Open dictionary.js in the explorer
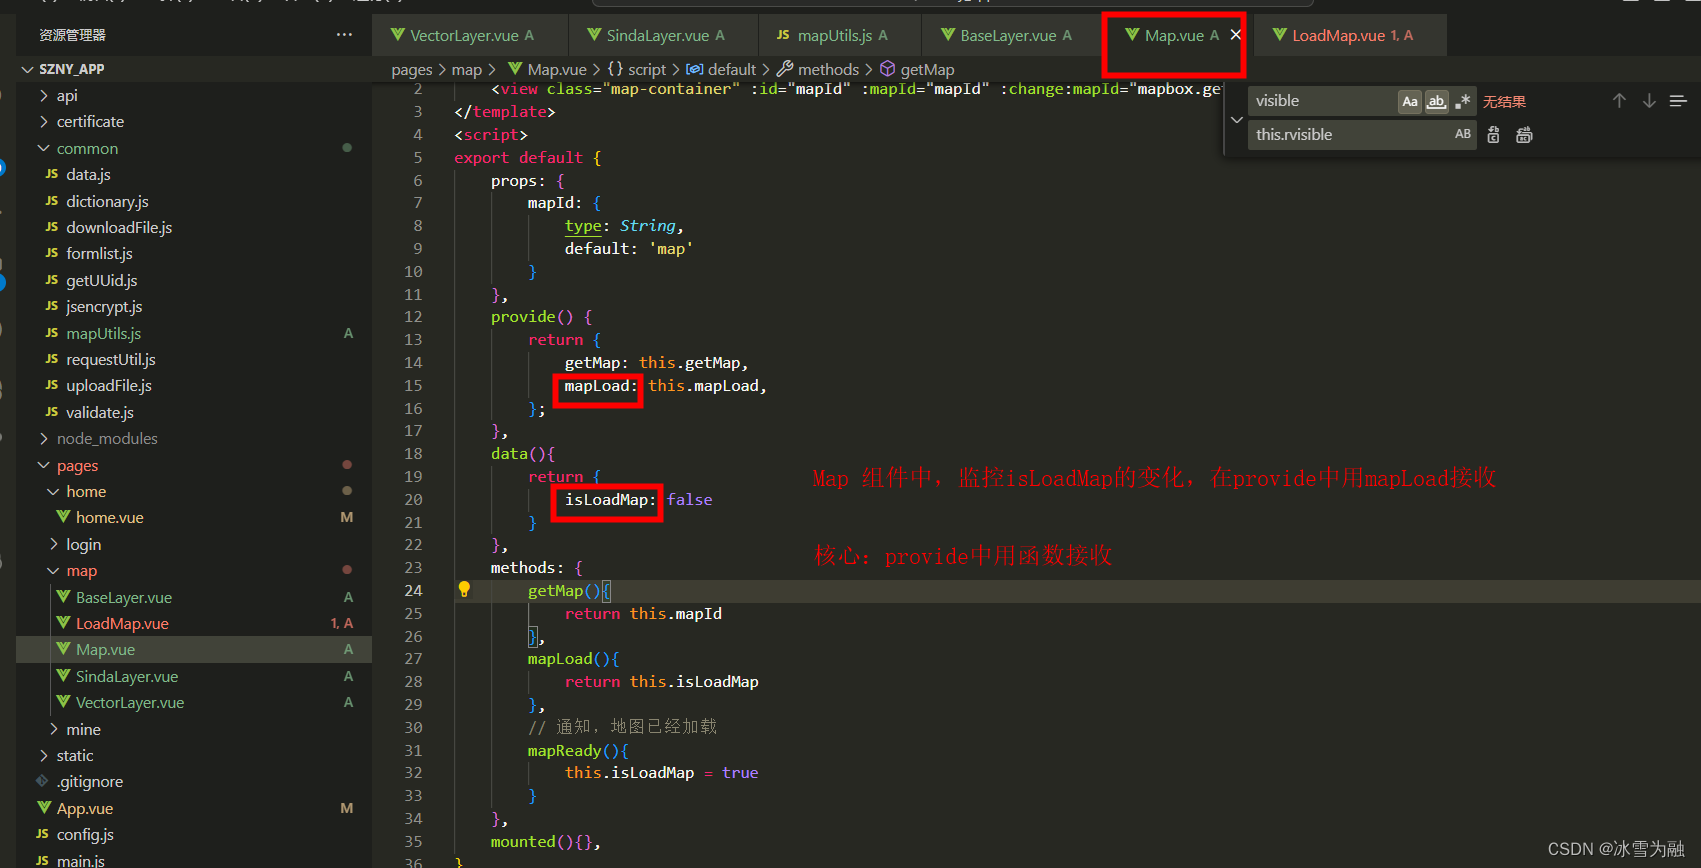This screenshot has width=1701, height=868. tap(107, 202)
